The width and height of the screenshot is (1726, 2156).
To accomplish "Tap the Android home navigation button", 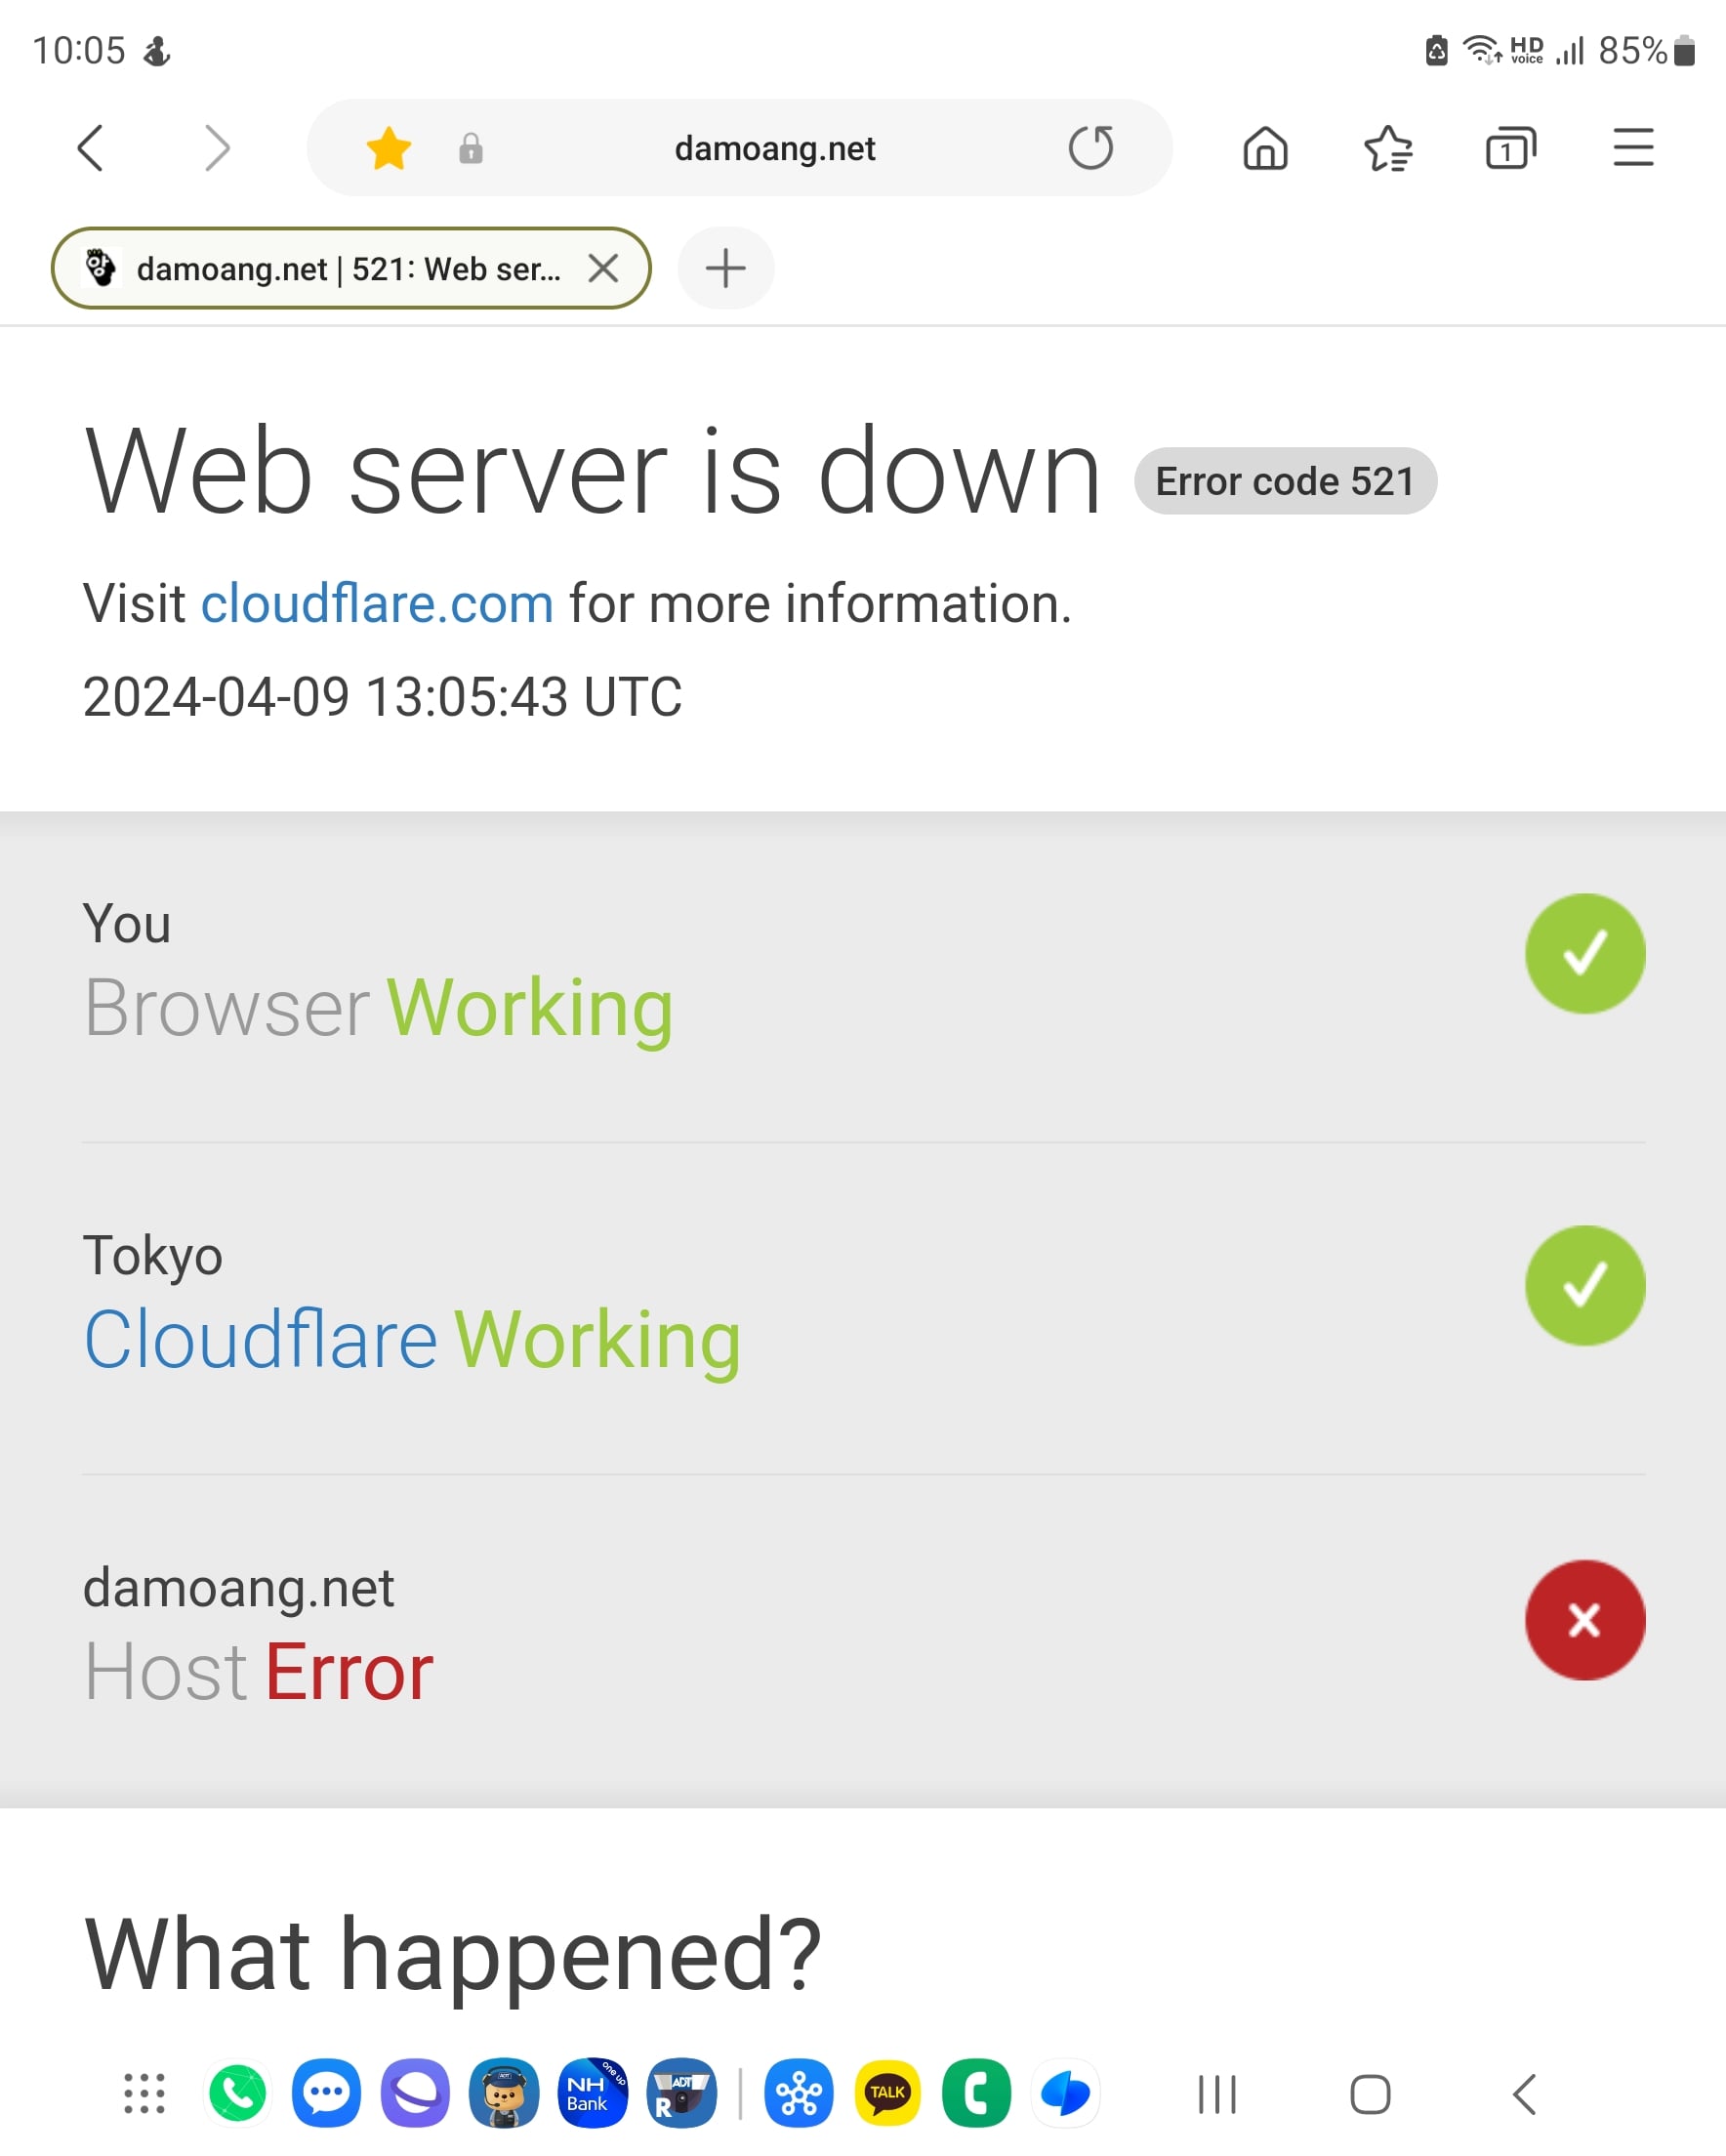I will coord(1370,2094).
